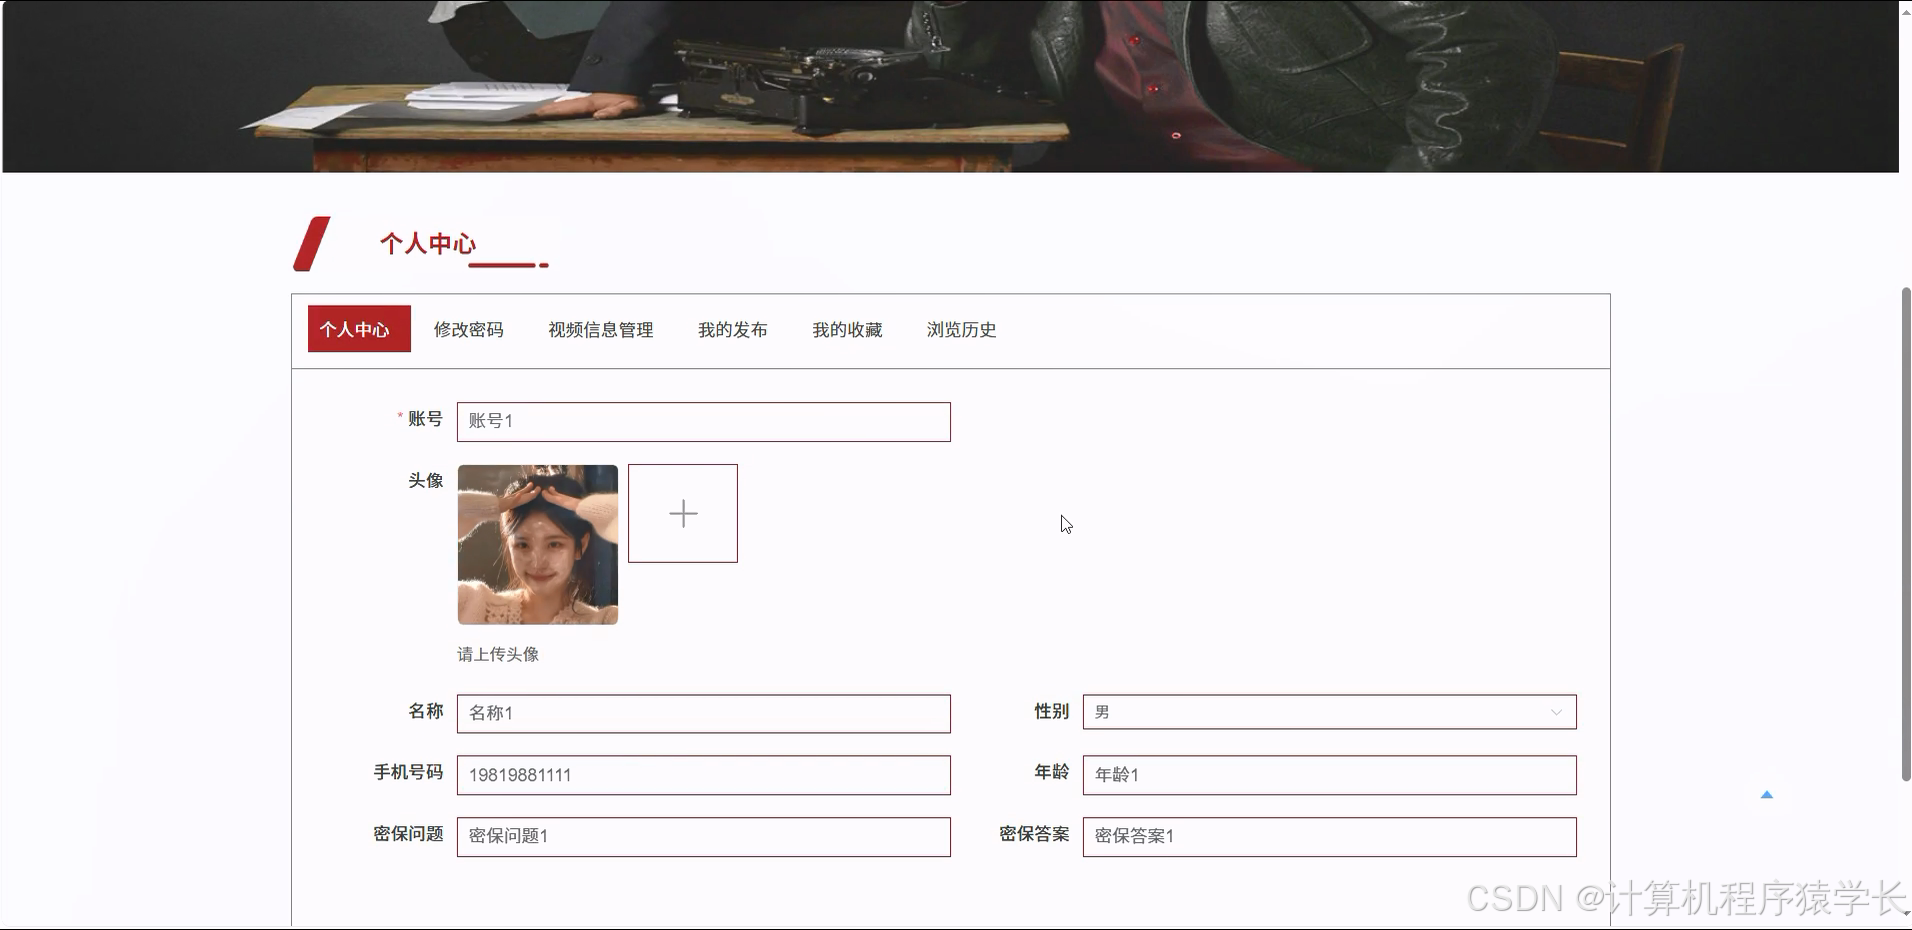Click the 密保问题 security question field
The width and height of the screenshot is (1912, 930).
tap(704, 837)
